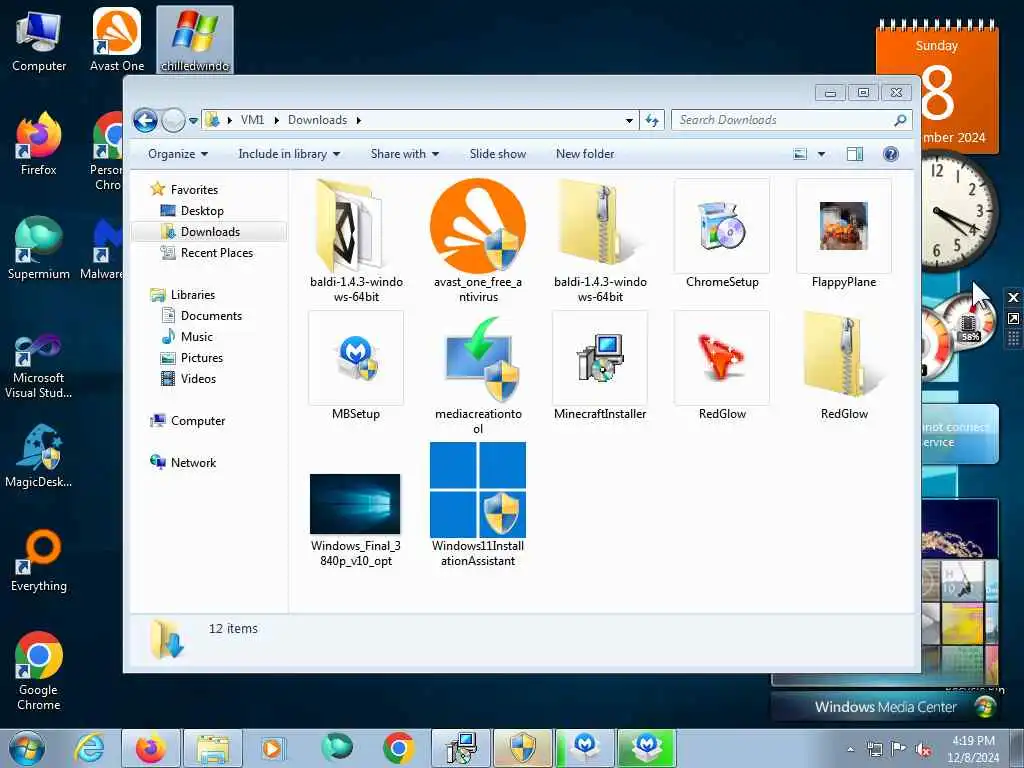1024x768 pixels.
Task: Select the Google Chrome desktop shortcut
Action: [39, 671]
